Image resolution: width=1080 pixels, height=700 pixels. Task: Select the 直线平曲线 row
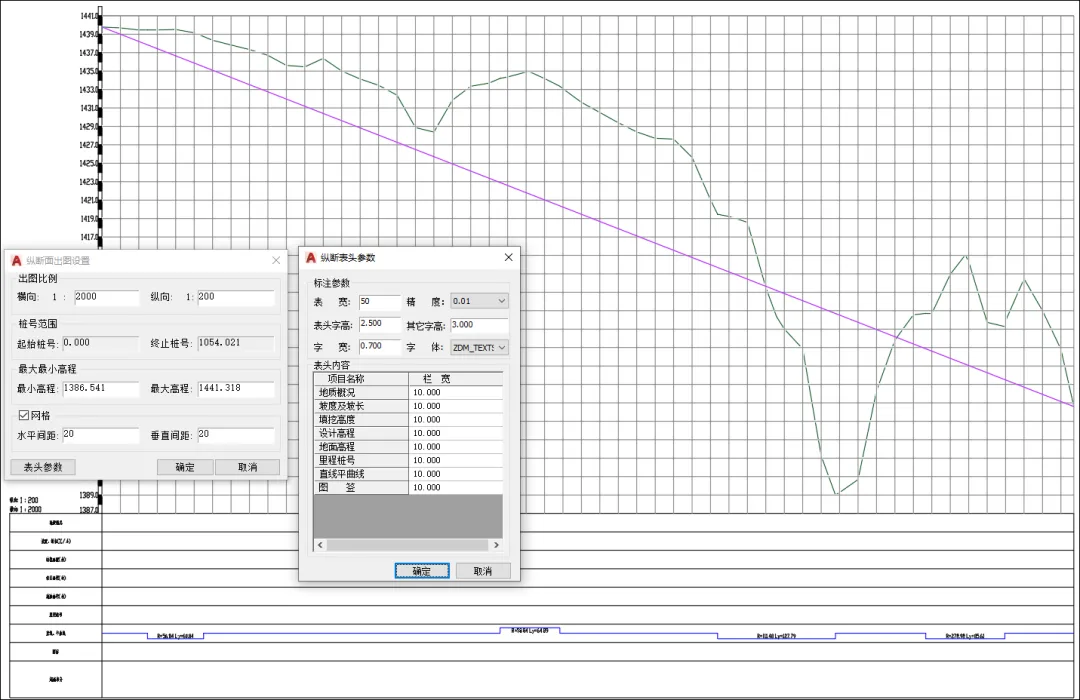(x=408, y=474)
